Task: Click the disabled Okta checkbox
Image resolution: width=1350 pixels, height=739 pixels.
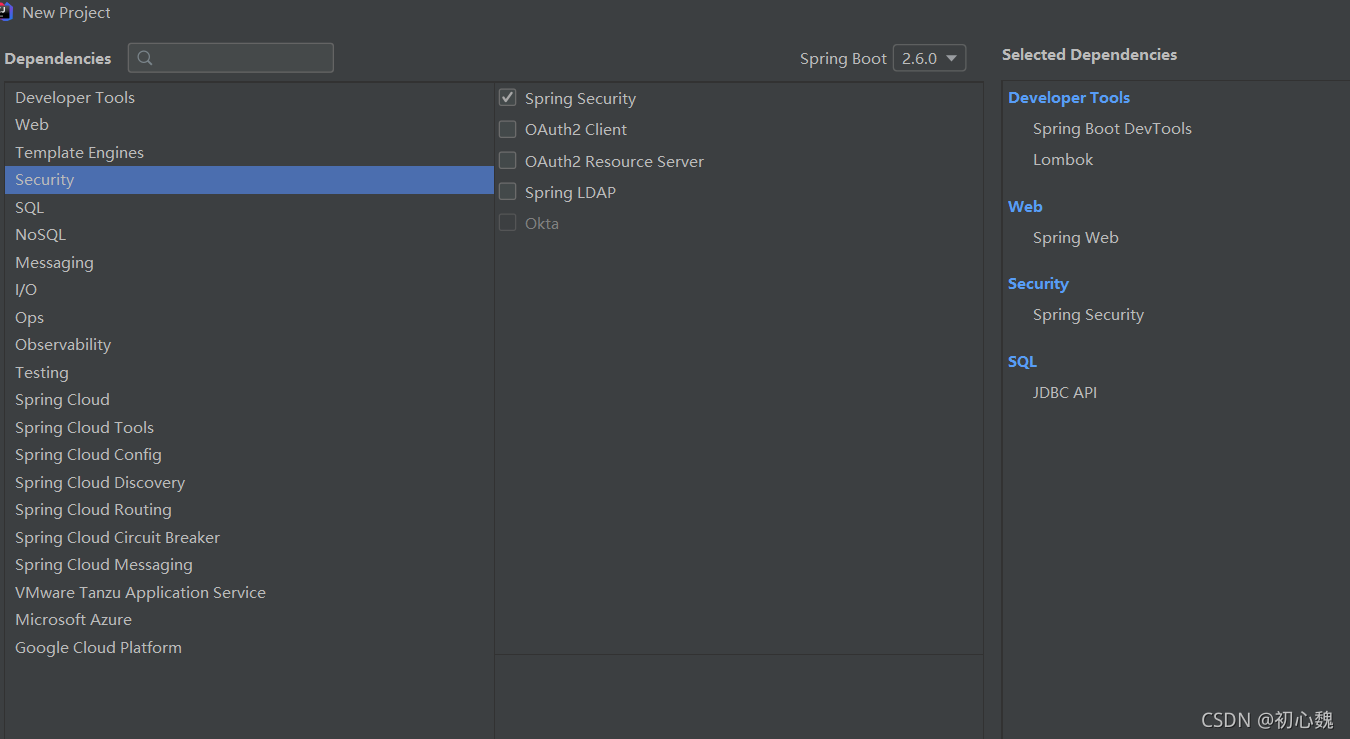Action: 508,223
